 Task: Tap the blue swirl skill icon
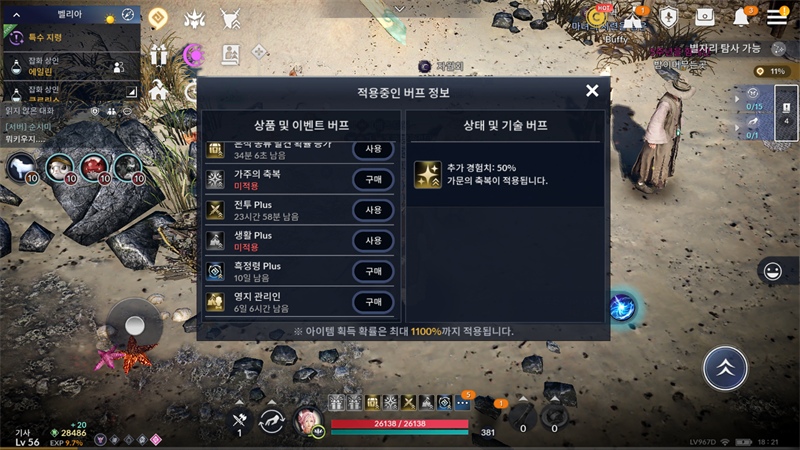(x=622, y=308)
